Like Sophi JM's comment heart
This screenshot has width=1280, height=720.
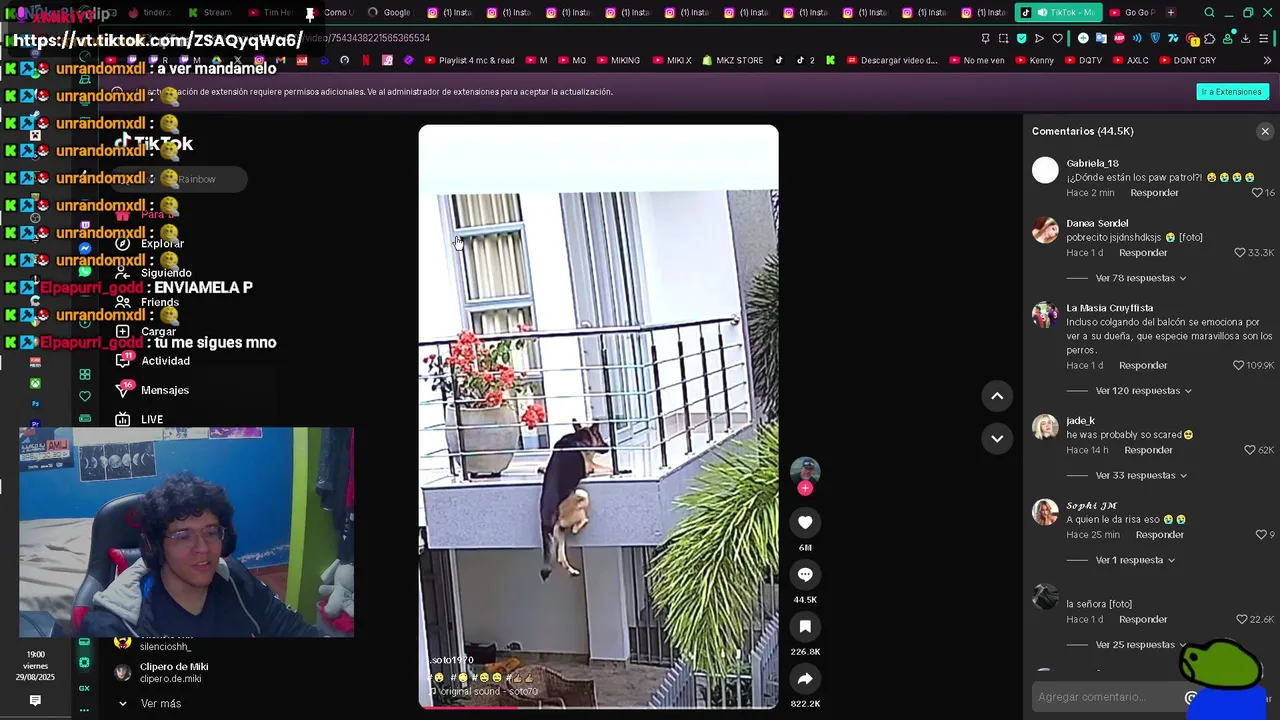1261,535
